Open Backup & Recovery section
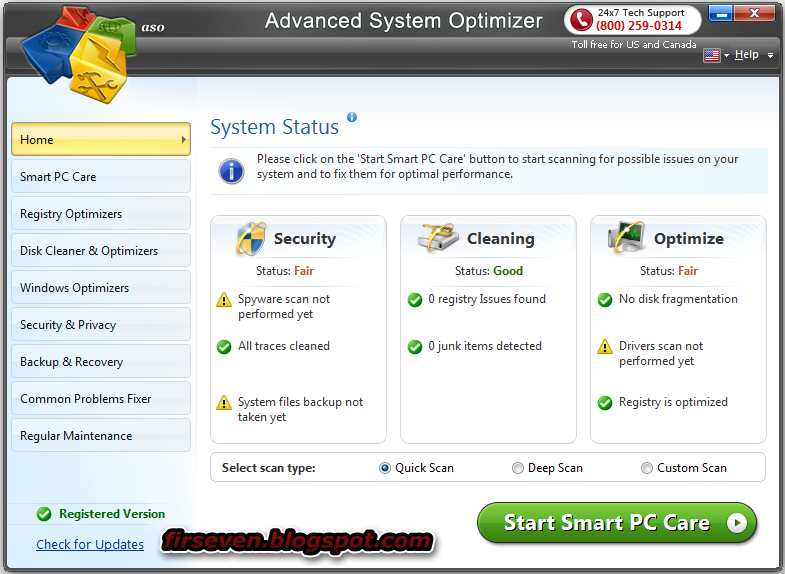Screen dimensions: 785x574 (101, 362)
